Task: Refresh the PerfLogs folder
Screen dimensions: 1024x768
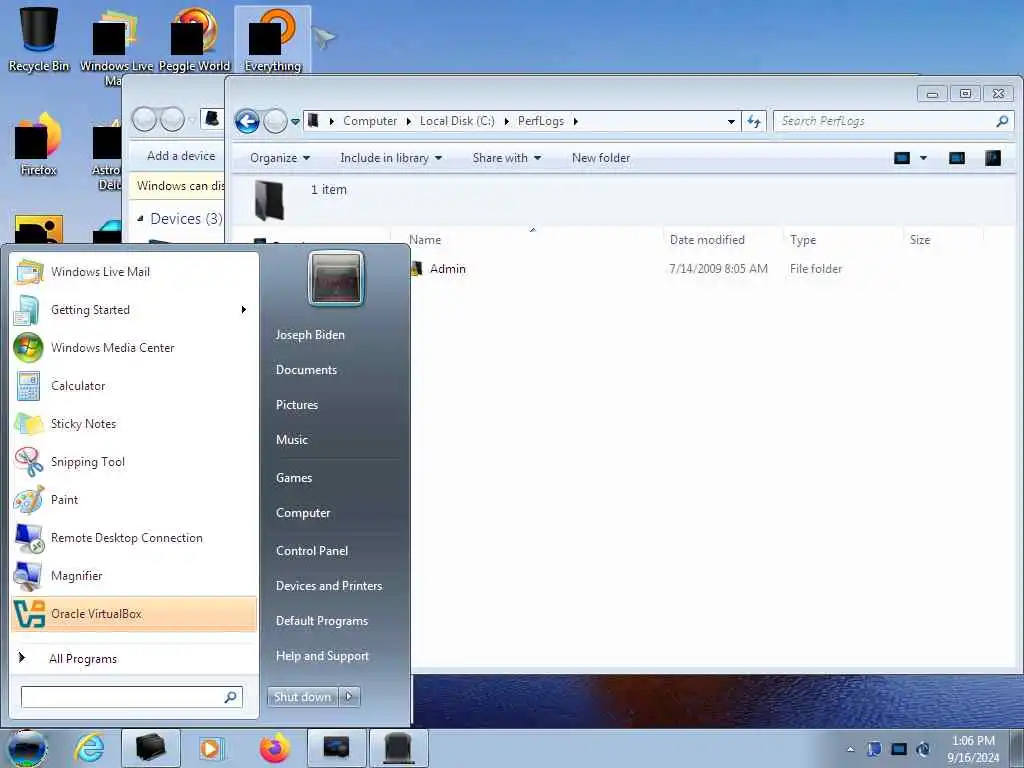Action: (754, 121)
